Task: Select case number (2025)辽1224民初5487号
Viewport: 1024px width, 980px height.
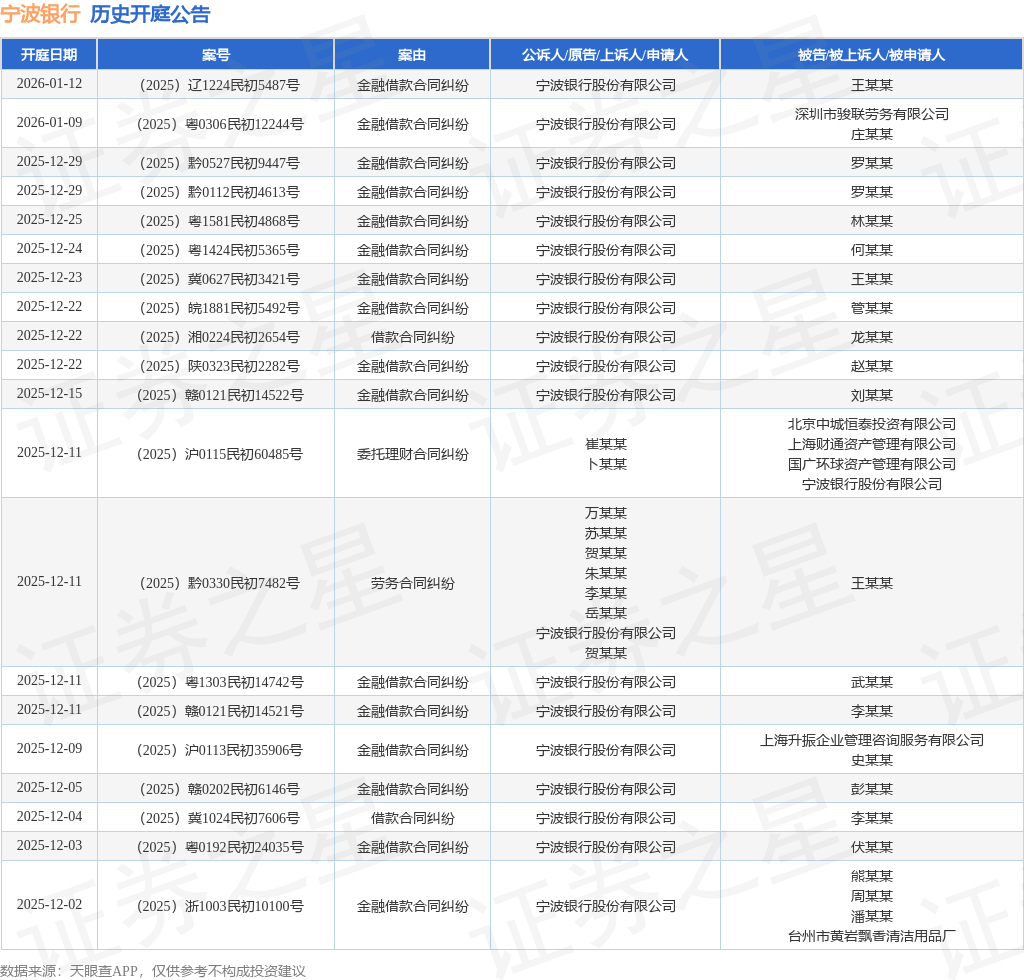Action: pos(219,85)
